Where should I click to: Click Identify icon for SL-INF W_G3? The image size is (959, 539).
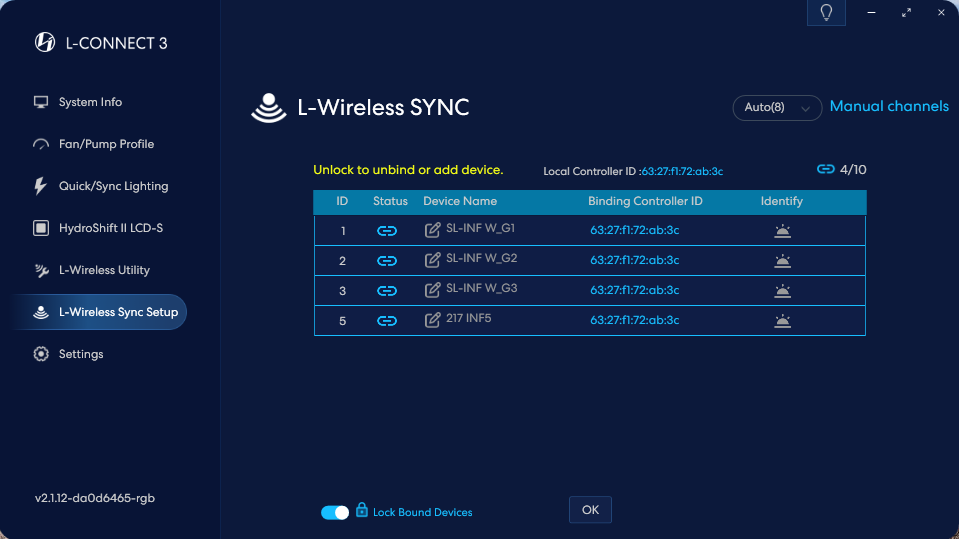point(782,291)
